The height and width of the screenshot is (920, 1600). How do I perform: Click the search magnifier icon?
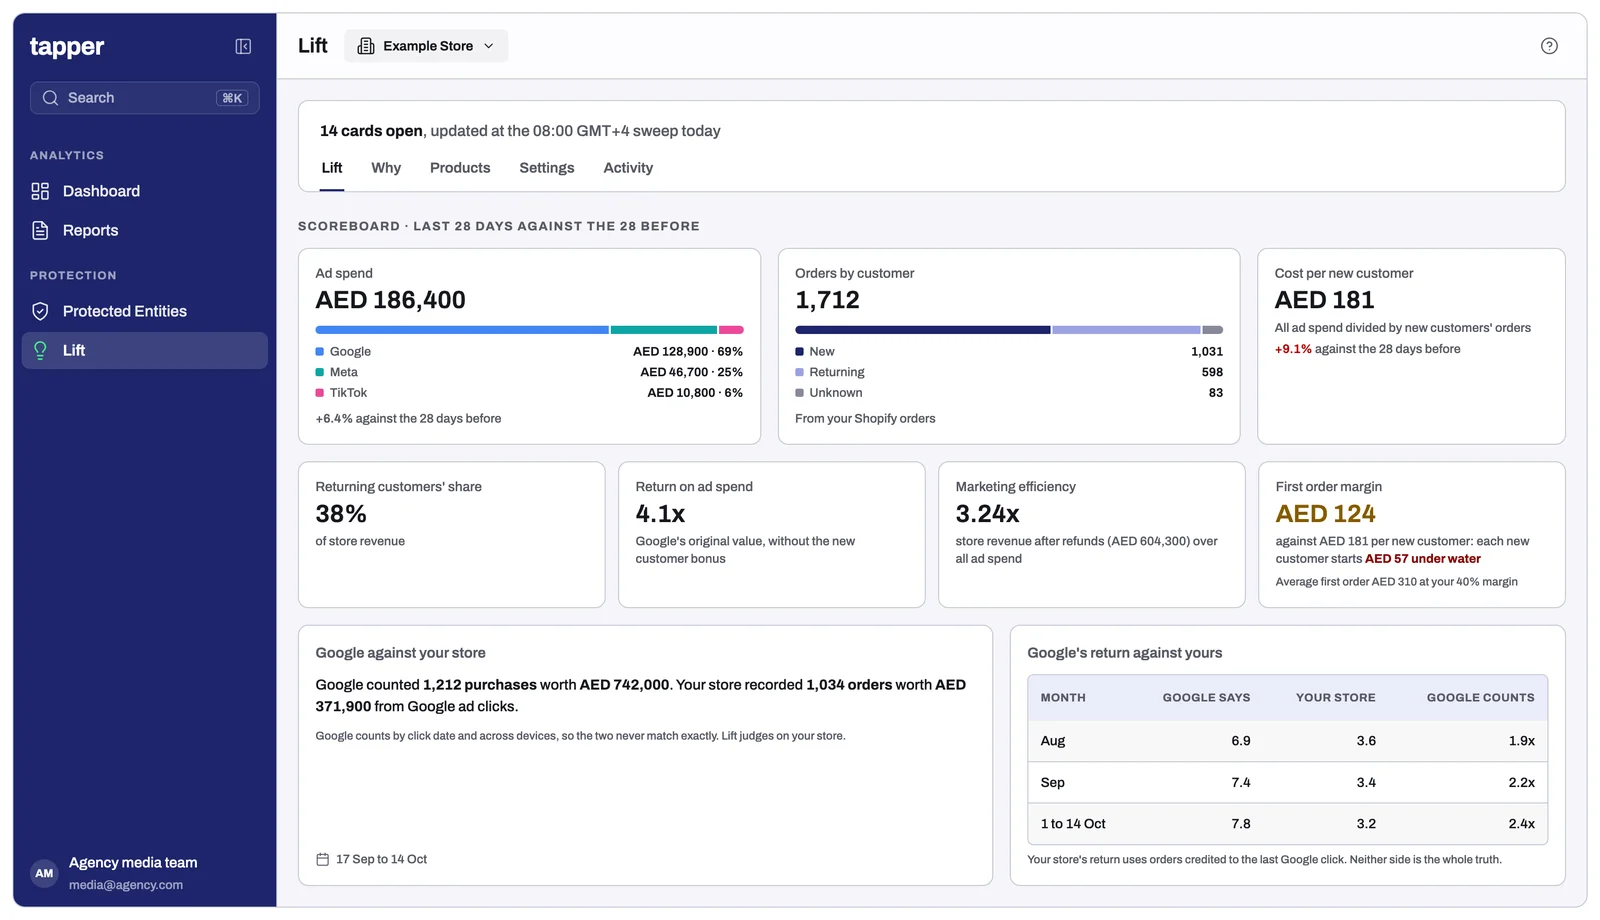50,98
